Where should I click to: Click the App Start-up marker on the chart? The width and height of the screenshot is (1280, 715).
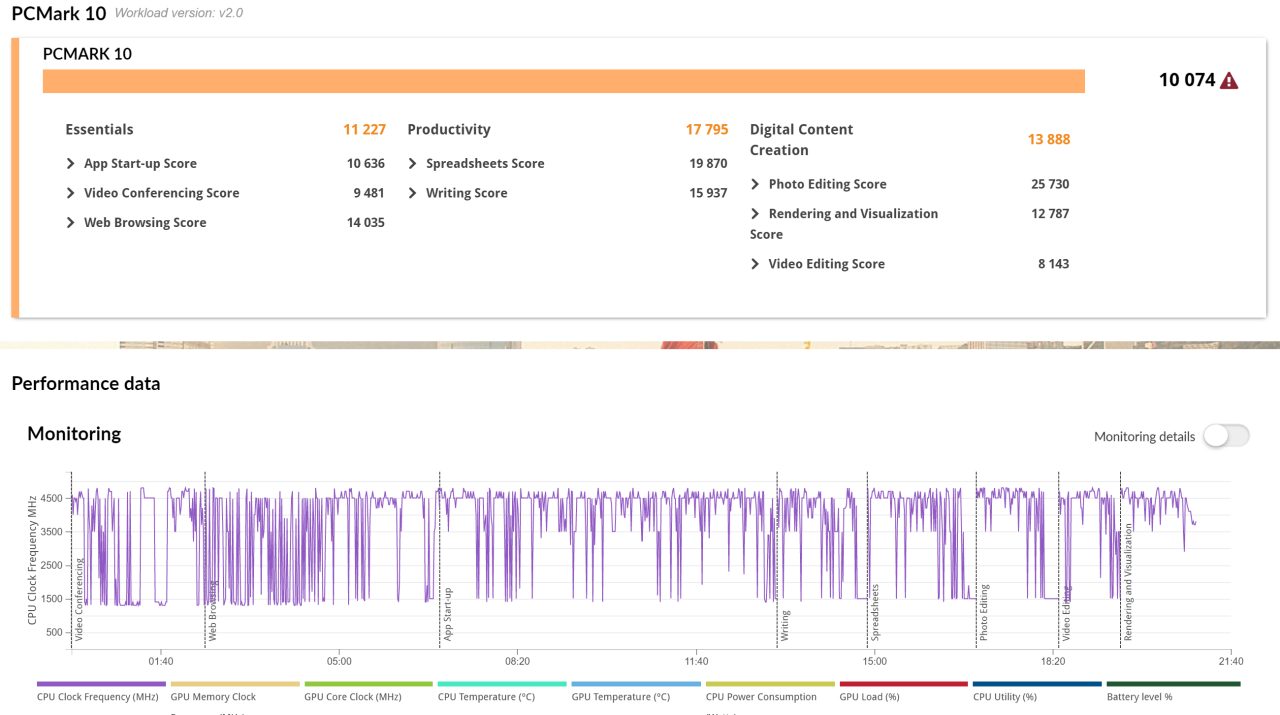tap(448, 614)
